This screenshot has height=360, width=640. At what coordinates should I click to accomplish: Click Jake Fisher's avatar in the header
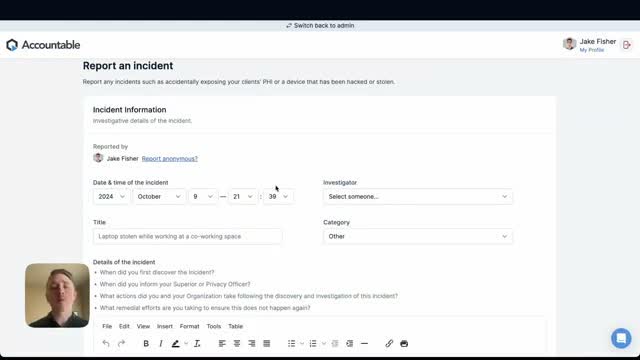[569, 43]
